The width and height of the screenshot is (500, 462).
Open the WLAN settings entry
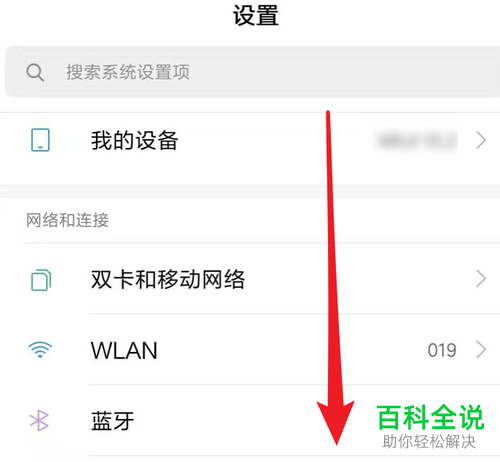(x=250, y=349)
